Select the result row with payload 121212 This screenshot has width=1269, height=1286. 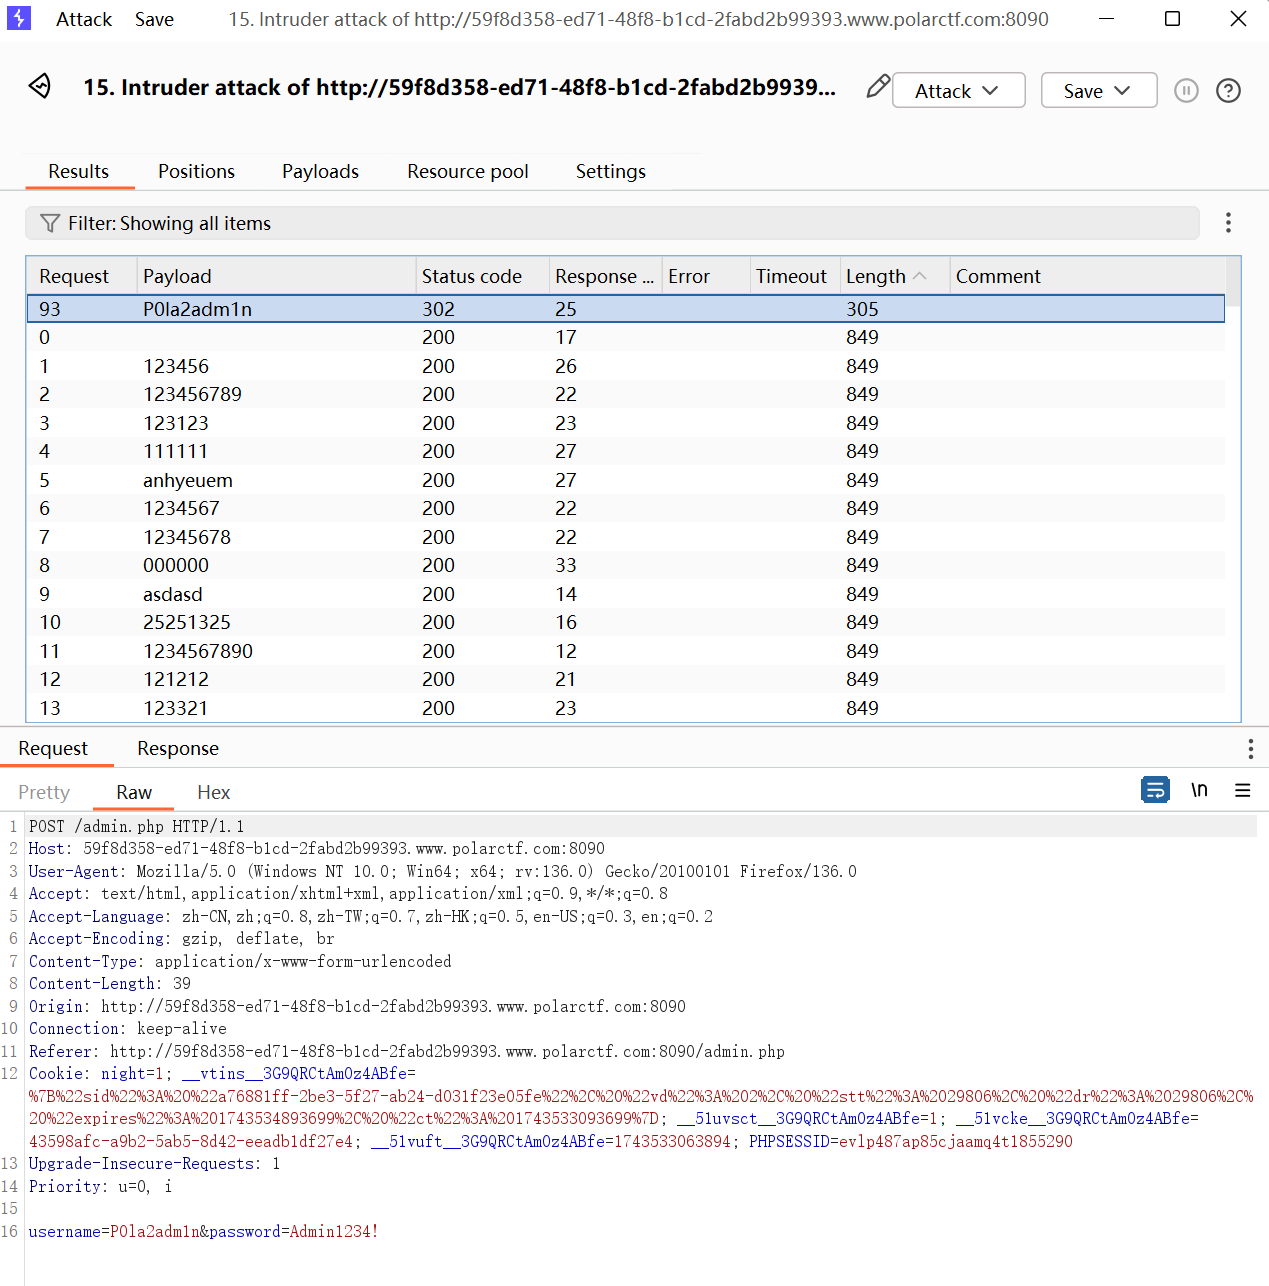point(626,679)
